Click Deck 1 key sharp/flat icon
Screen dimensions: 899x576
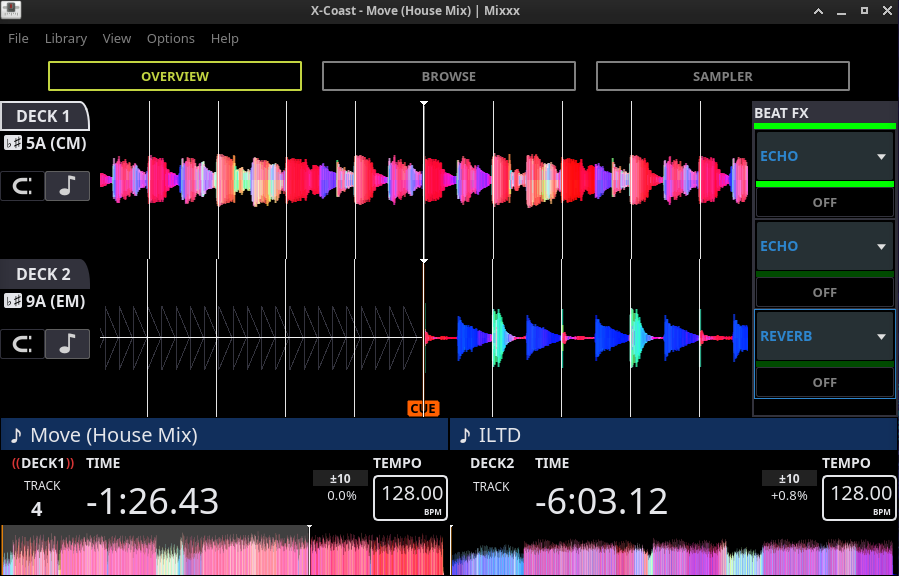click(13, 143)
